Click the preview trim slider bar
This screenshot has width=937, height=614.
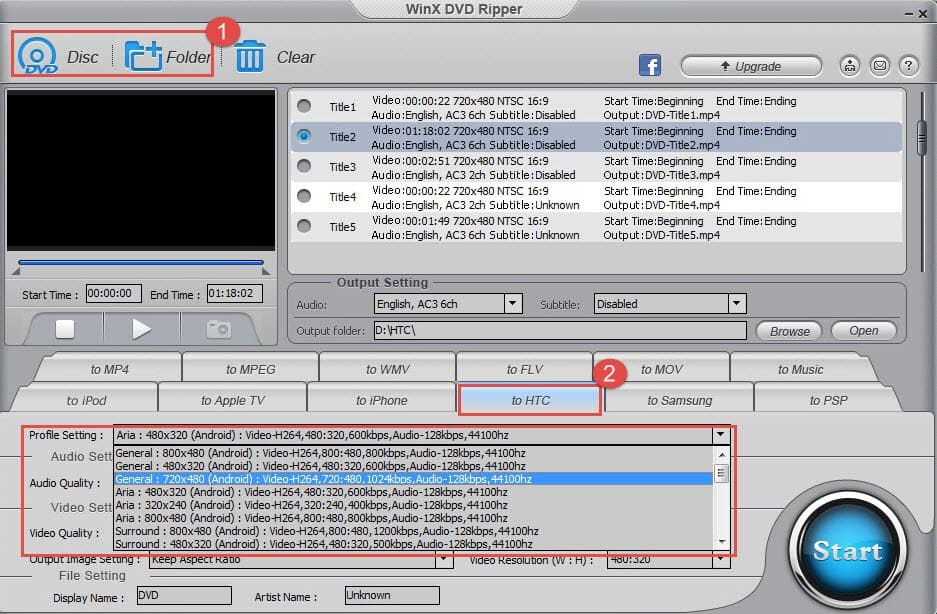point(140,262)
